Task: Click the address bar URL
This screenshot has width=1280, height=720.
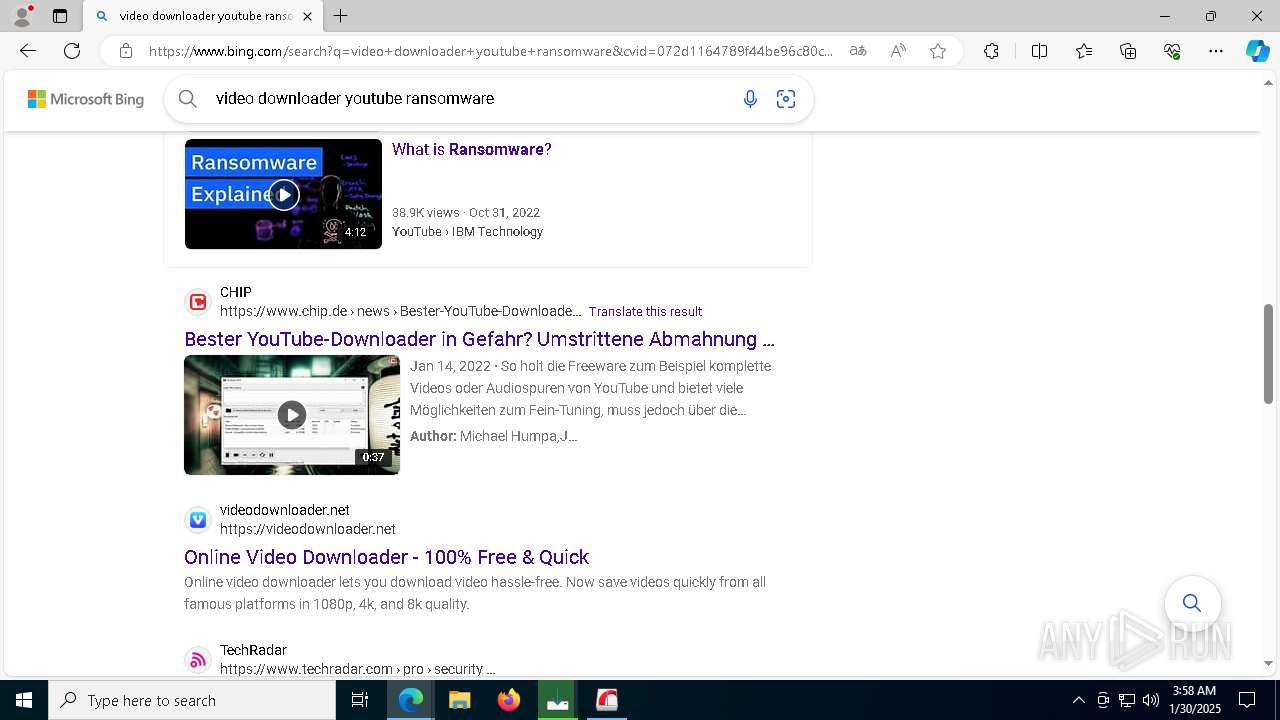Action: click(x=490, y=51)
